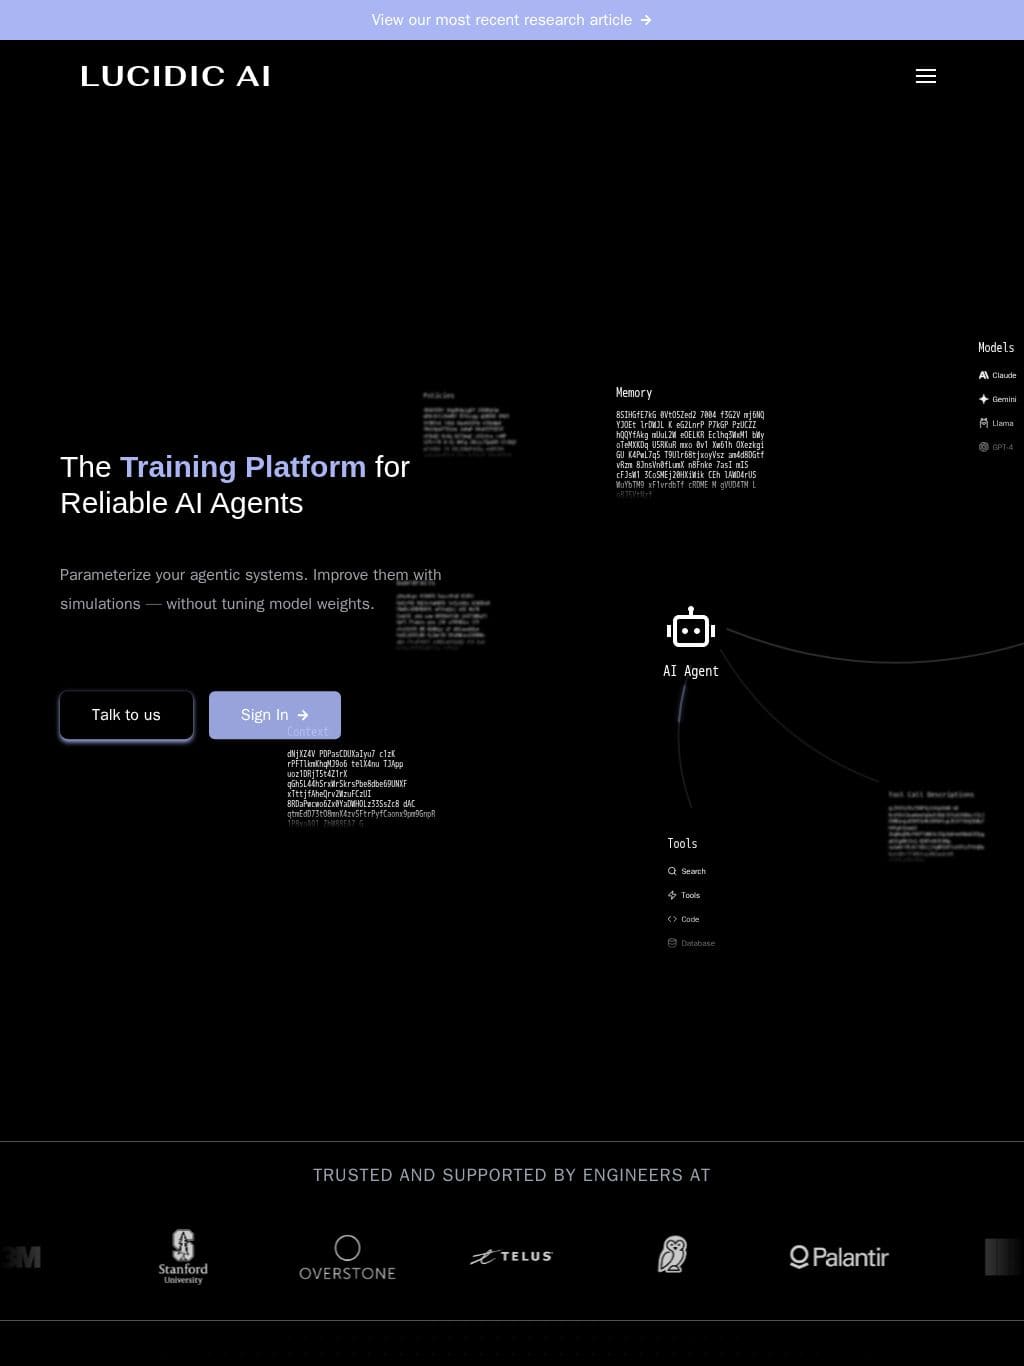This screenshot has width=1024, height=1366.
Task: Select the Claude model icon
Action: click(x=983, y=375)
